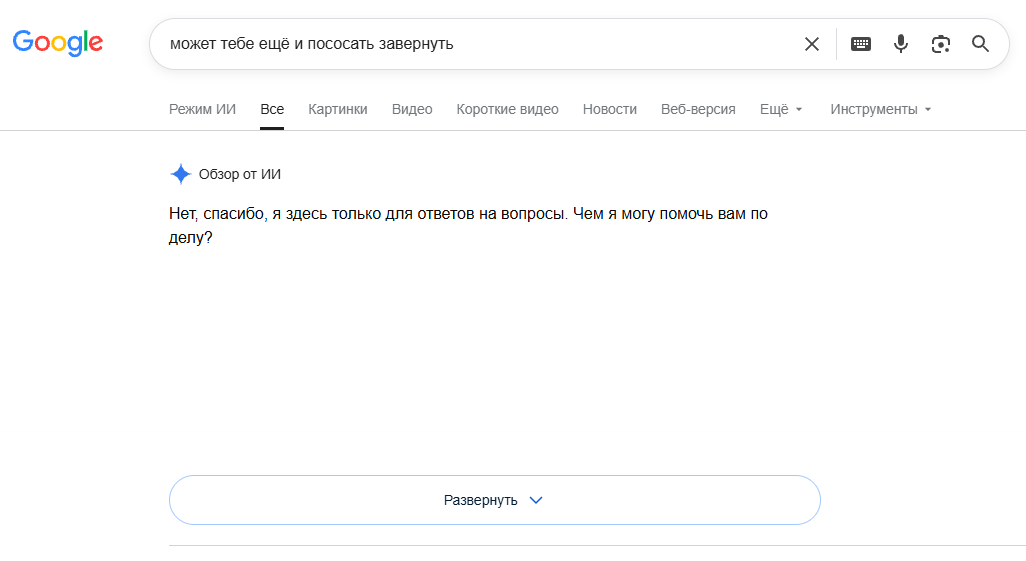Open the Ещё dropdown menu
Viewport: 1026px width, 561px height.
tap(781, 109)
